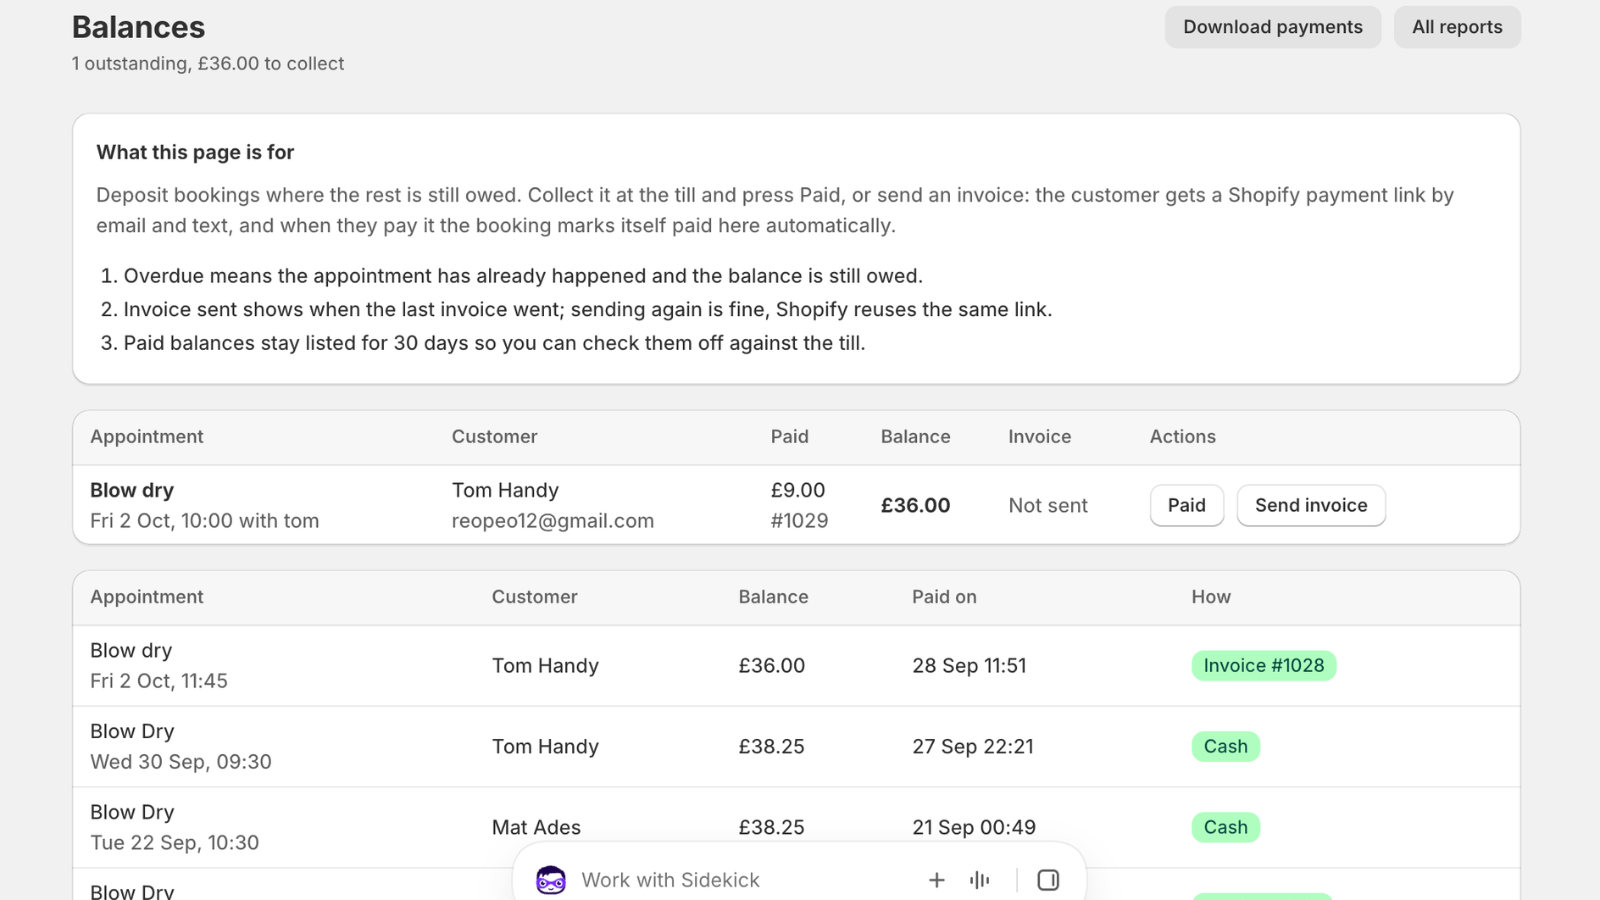Click paid date 21 Sep 00:49
1600x900 pixels.
coord(974,828)
